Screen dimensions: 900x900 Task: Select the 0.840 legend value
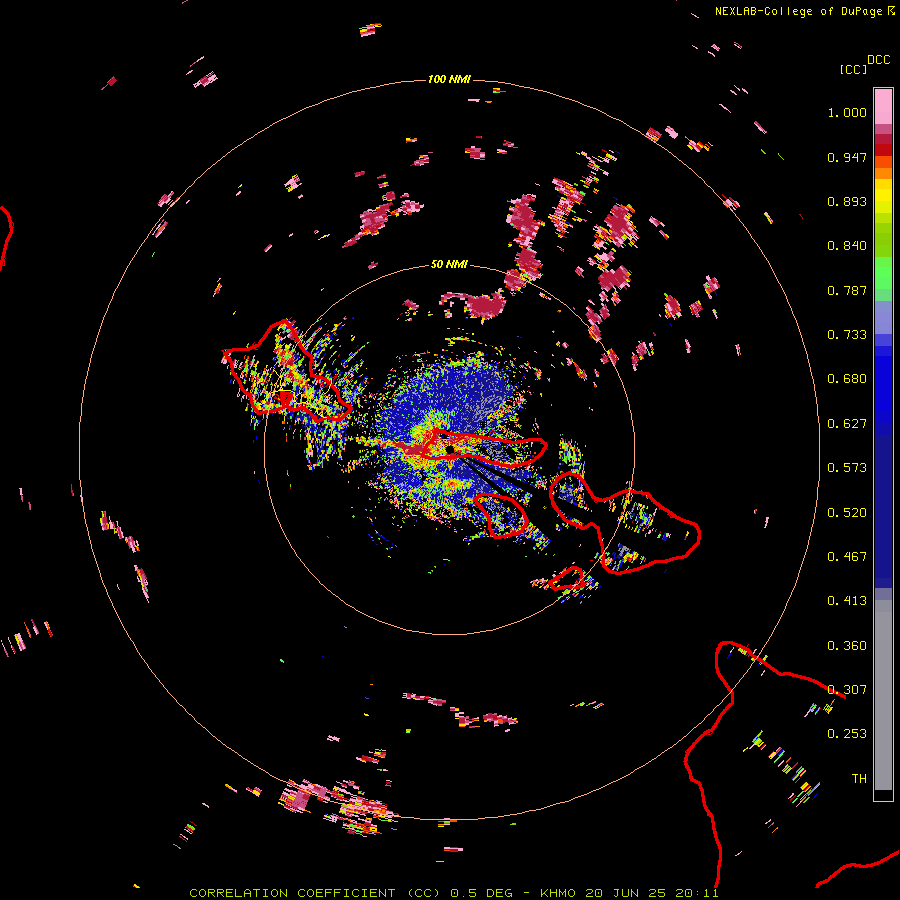[847, 246]
